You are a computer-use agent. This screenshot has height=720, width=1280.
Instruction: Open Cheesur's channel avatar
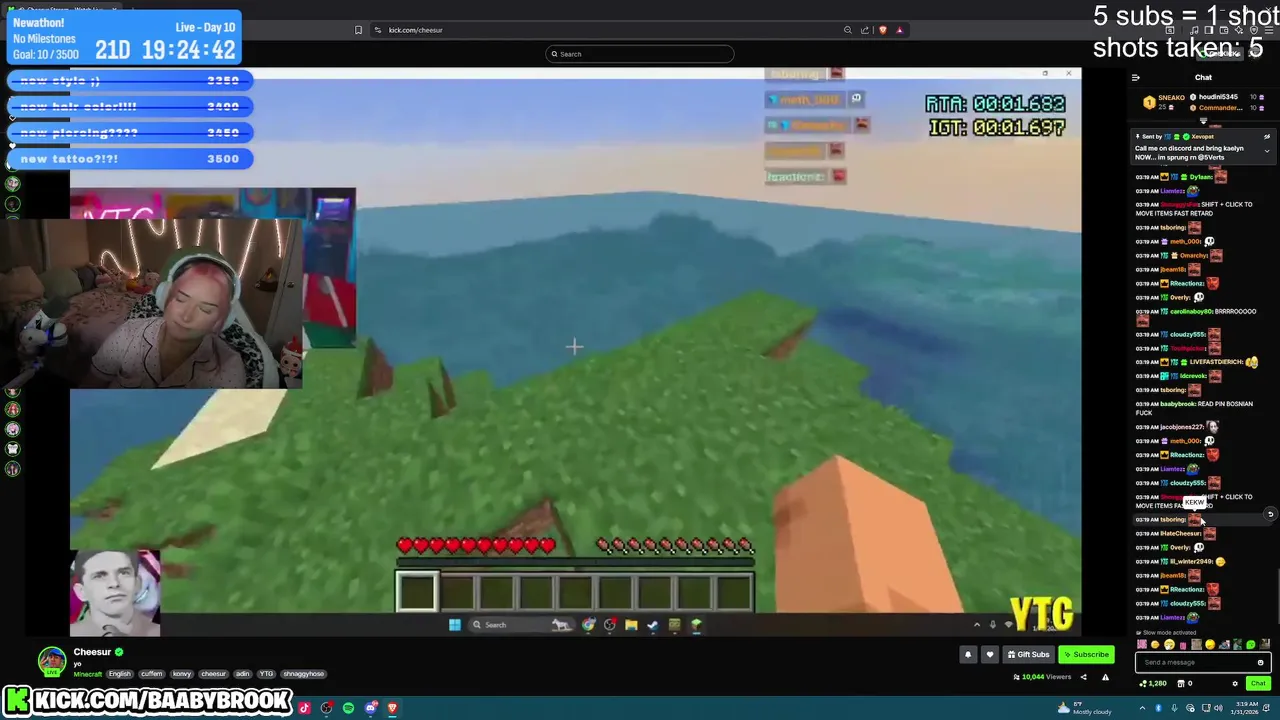tap(52, 661)
